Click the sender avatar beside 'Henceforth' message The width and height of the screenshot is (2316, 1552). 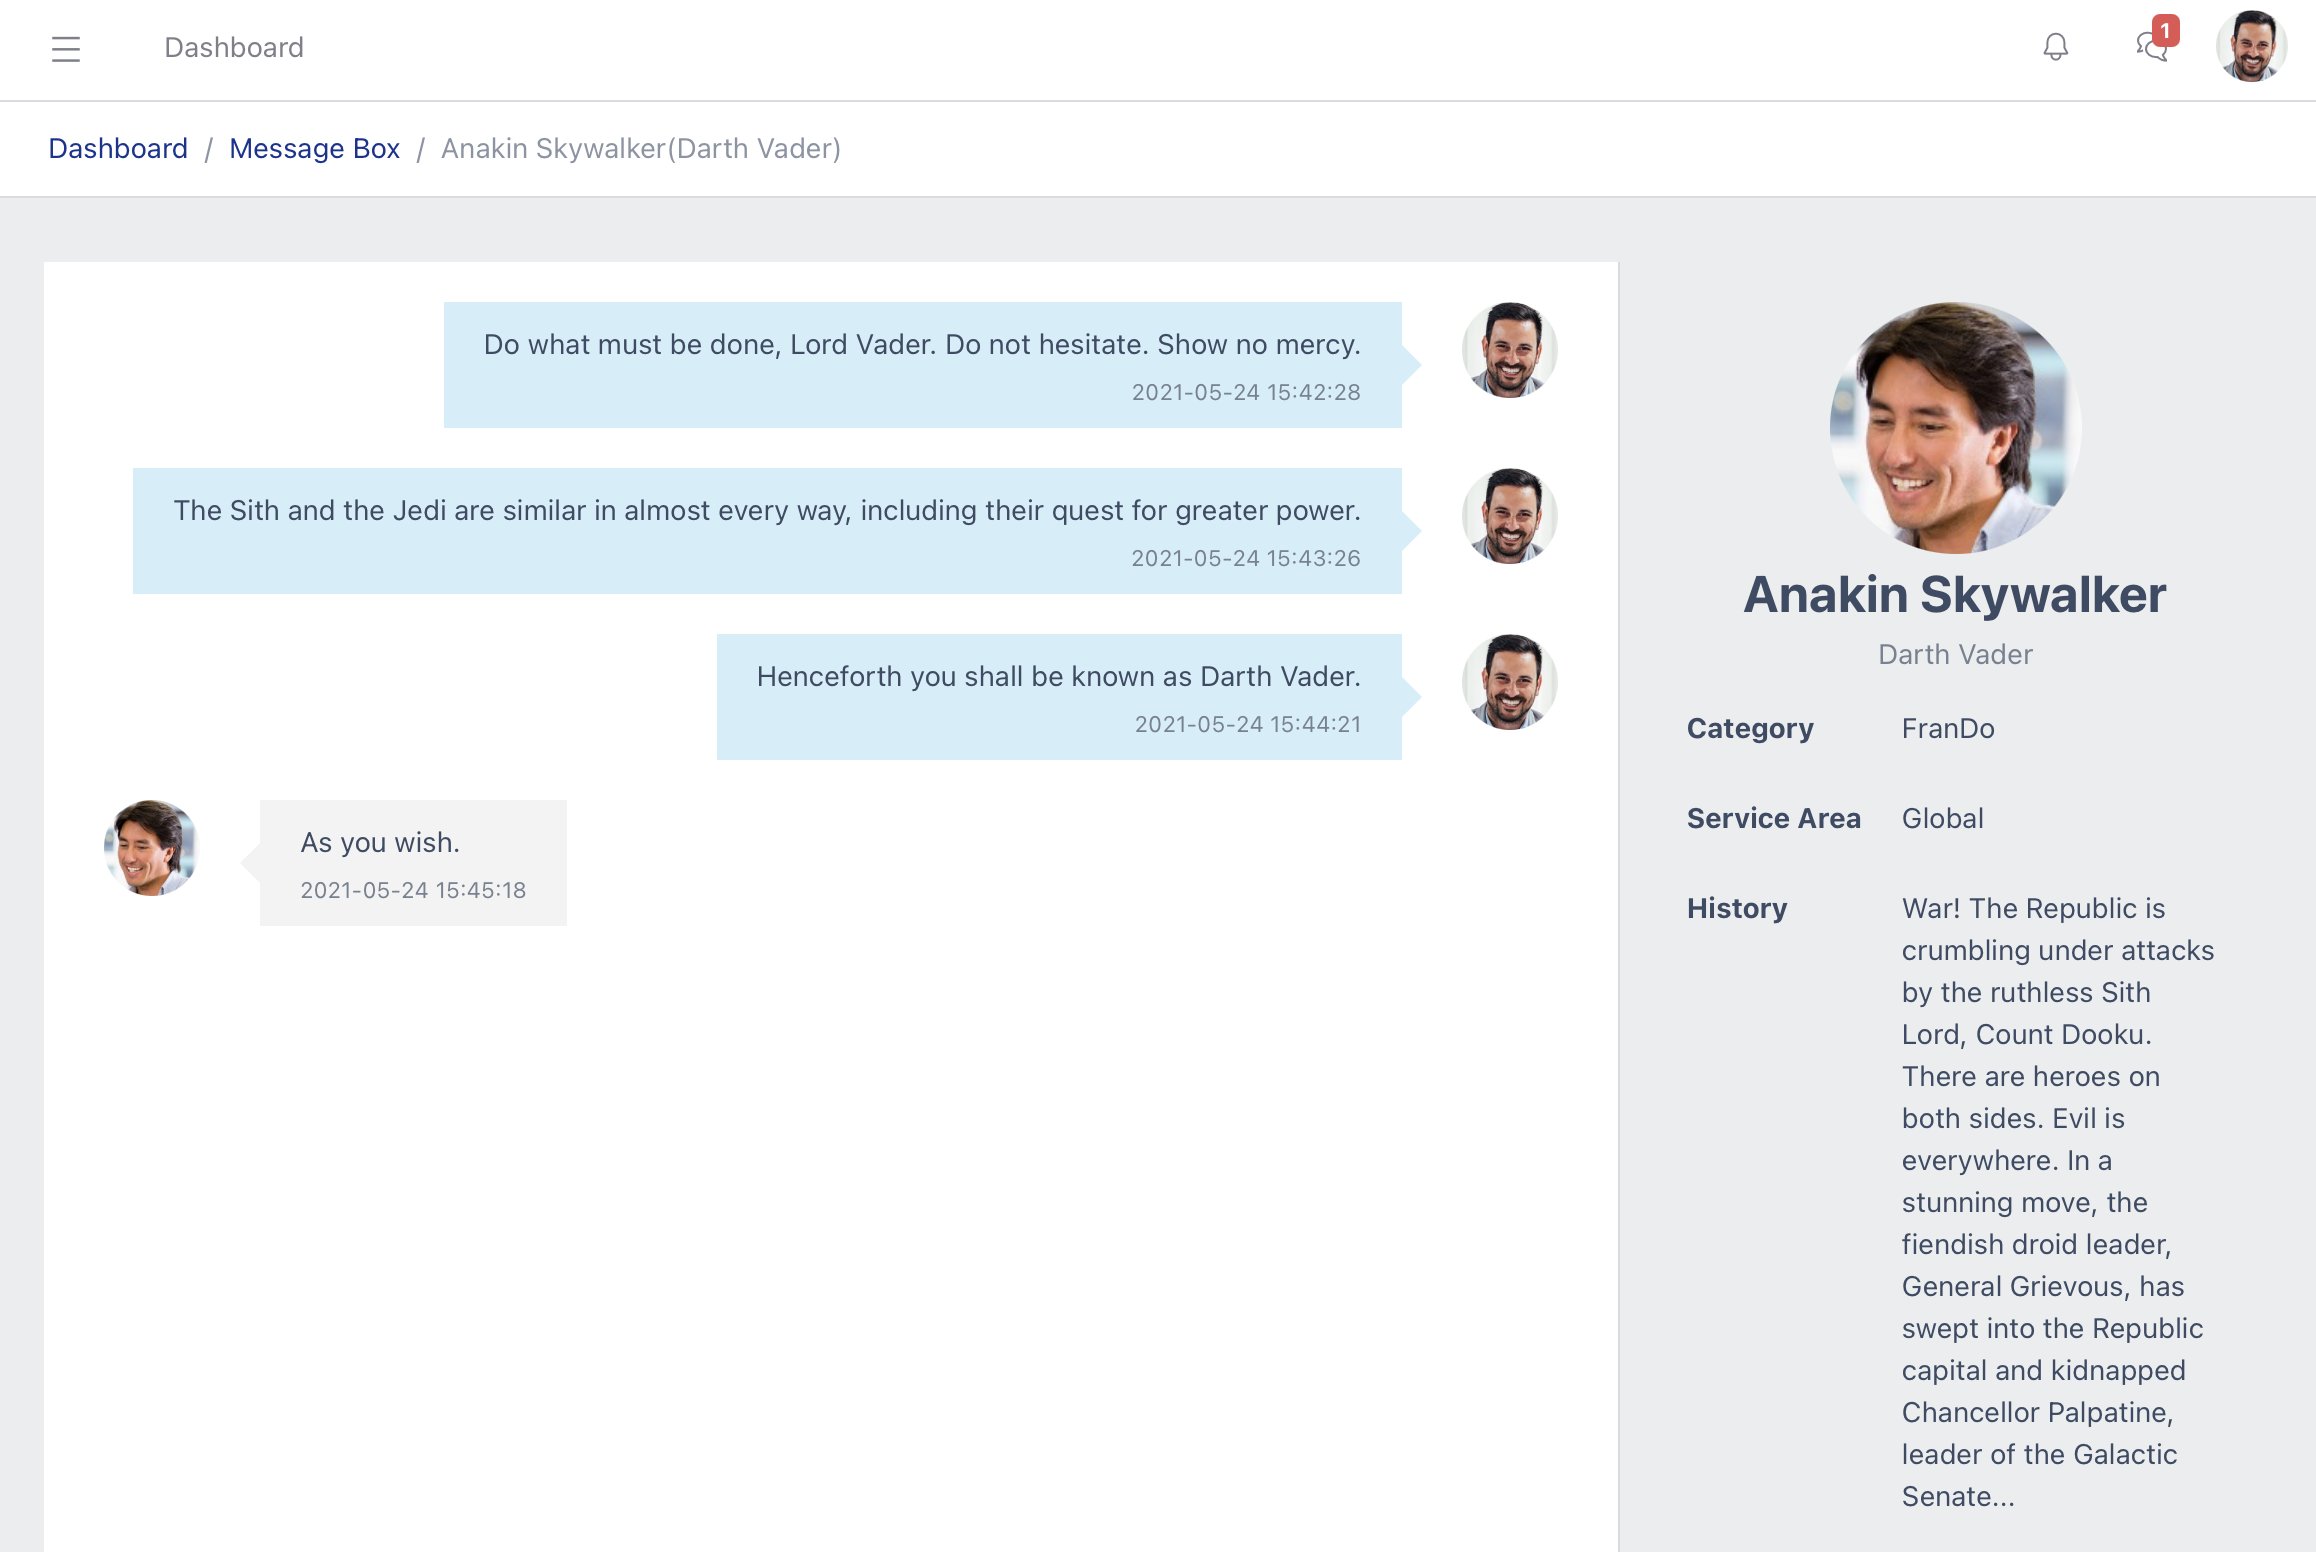(x=1509, y=682)
